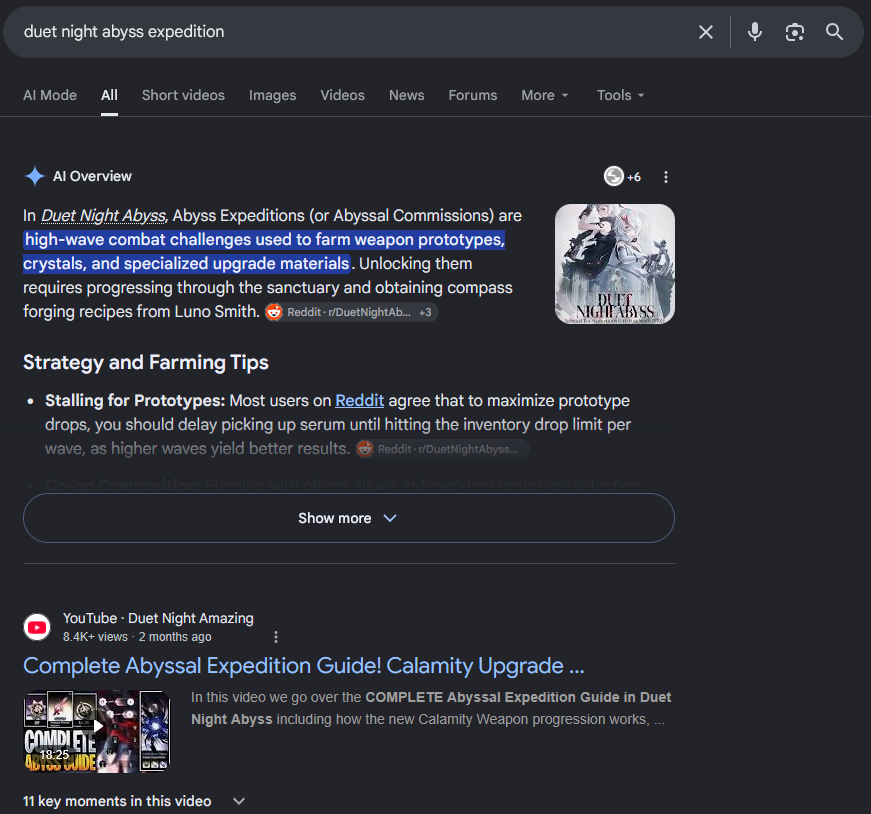Screen dimensions: 871x814
Task: Click the 'AI Overview' label text
Action: [x=92, y=176]
